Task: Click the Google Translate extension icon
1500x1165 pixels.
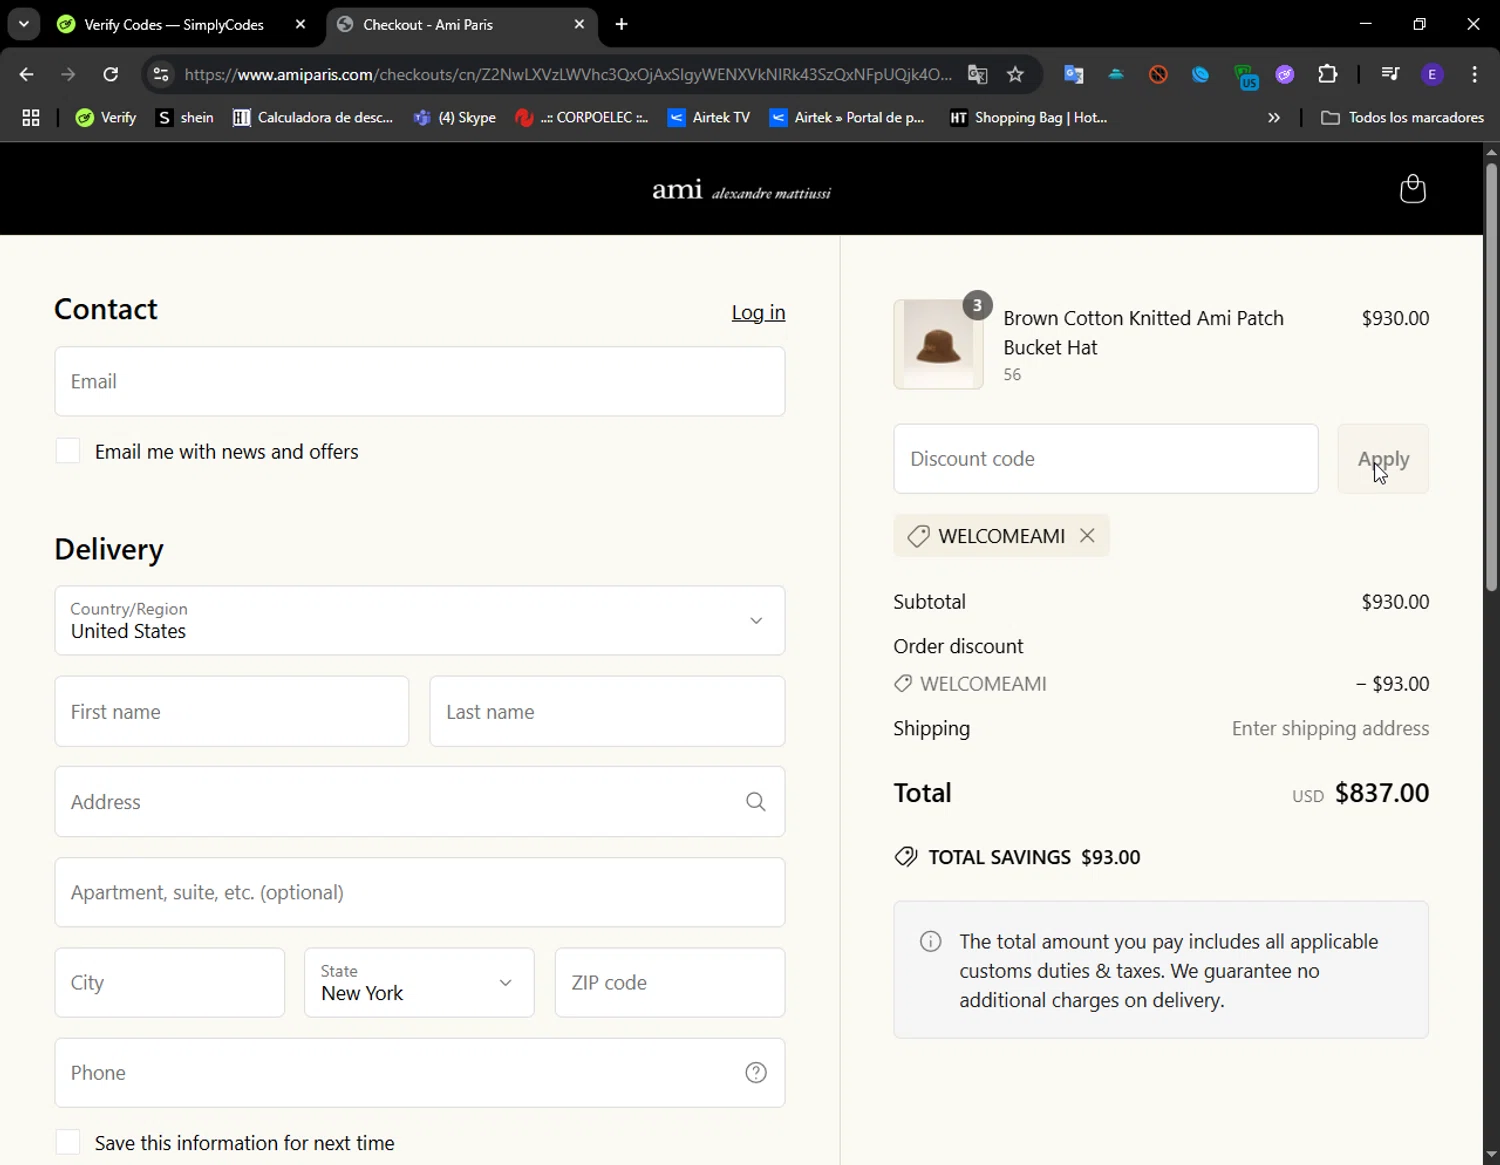Action: [1074, 74]
